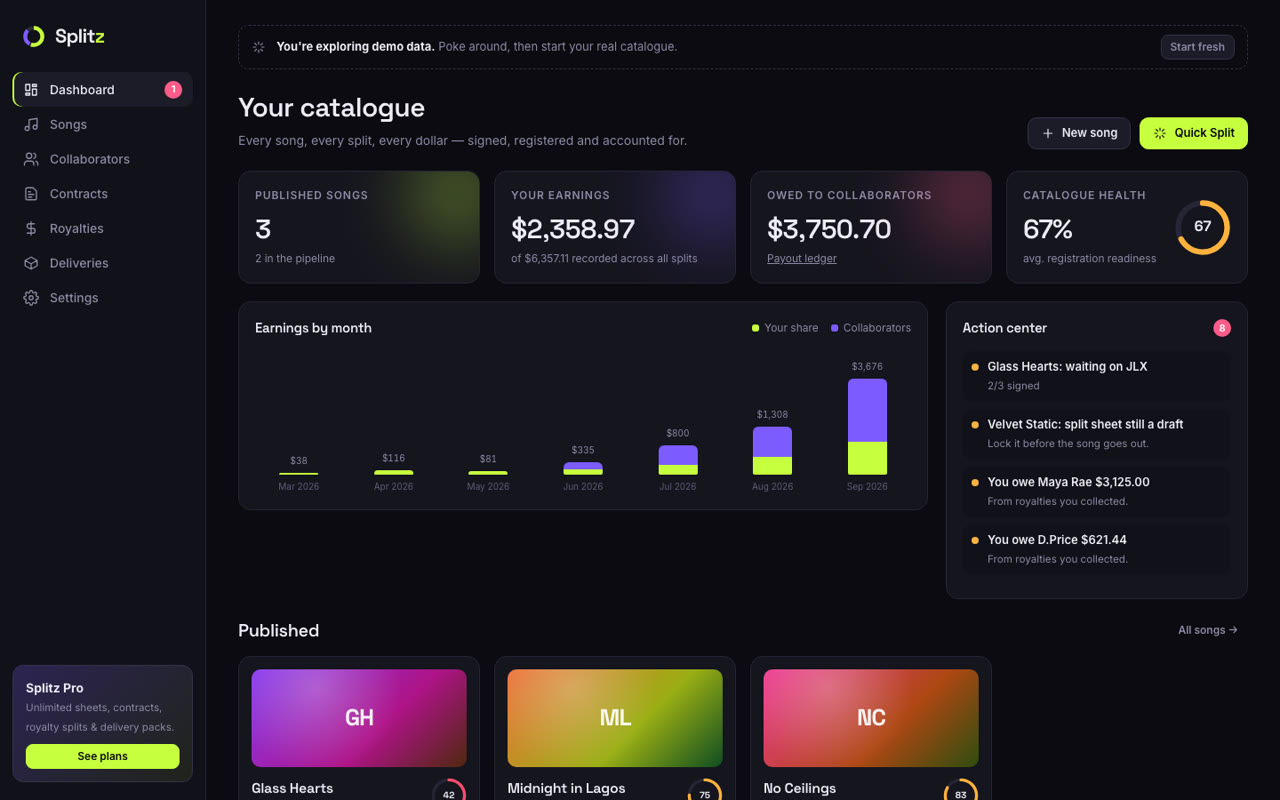Click the Published Songs stat card
1280x800 pixels.
[359, 227]
